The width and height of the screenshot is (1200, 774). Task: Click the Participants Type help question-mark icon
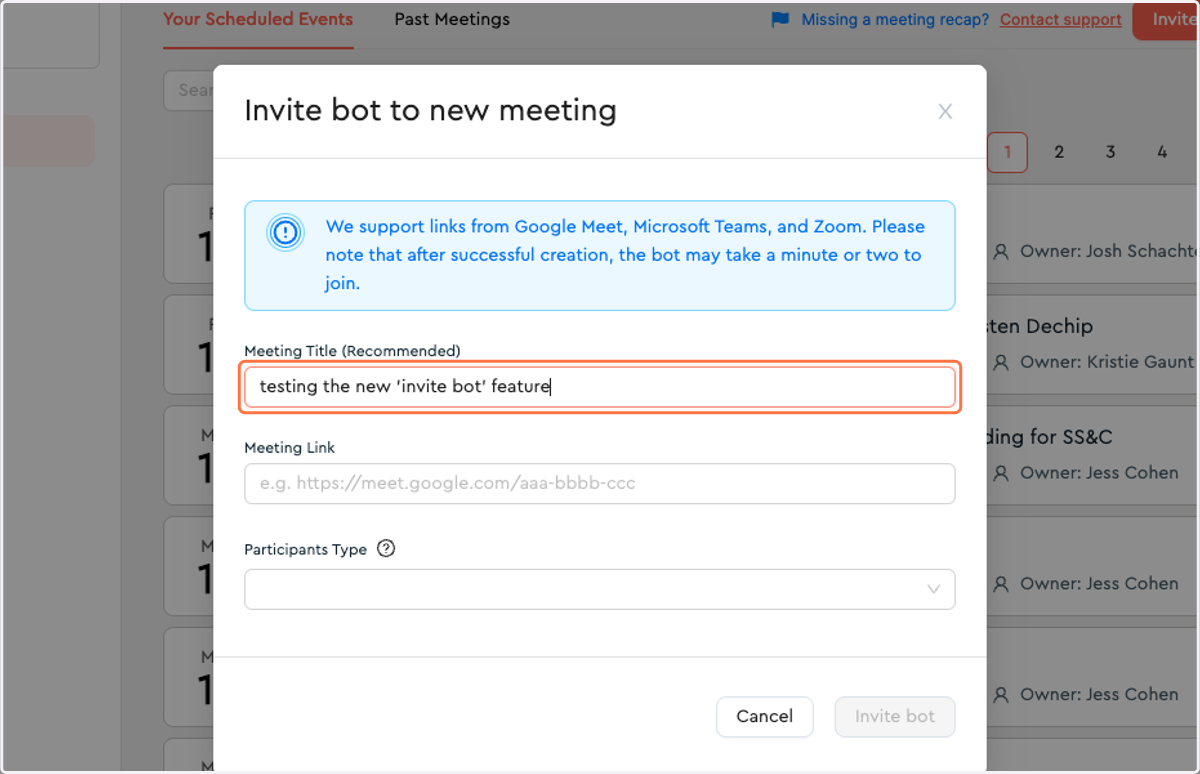tap(386, 548)
